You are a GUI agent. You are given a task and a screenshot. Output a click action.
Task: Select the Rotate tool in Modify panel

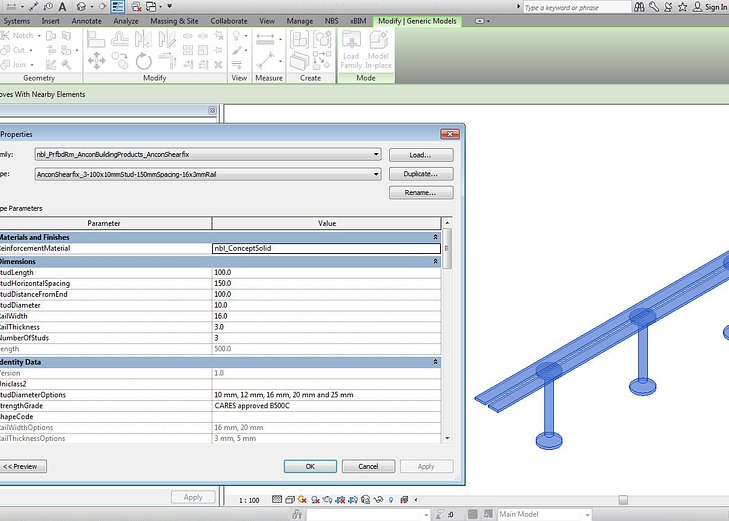click(142, 60)
